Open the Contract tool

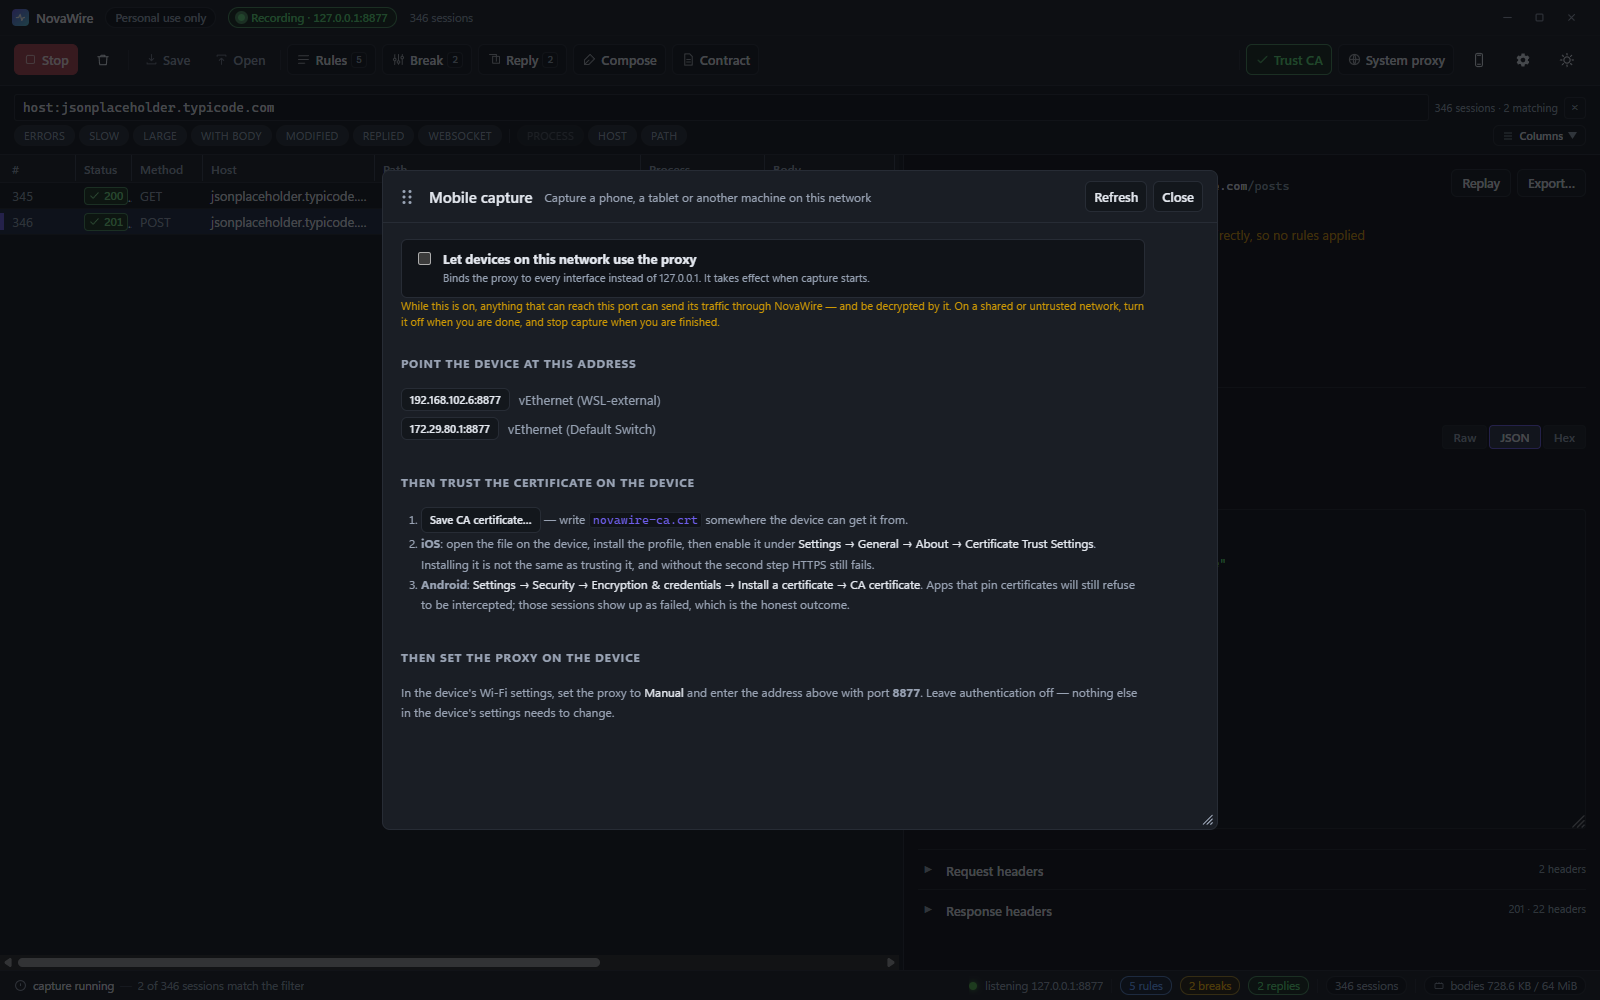(x=716, y=60)
